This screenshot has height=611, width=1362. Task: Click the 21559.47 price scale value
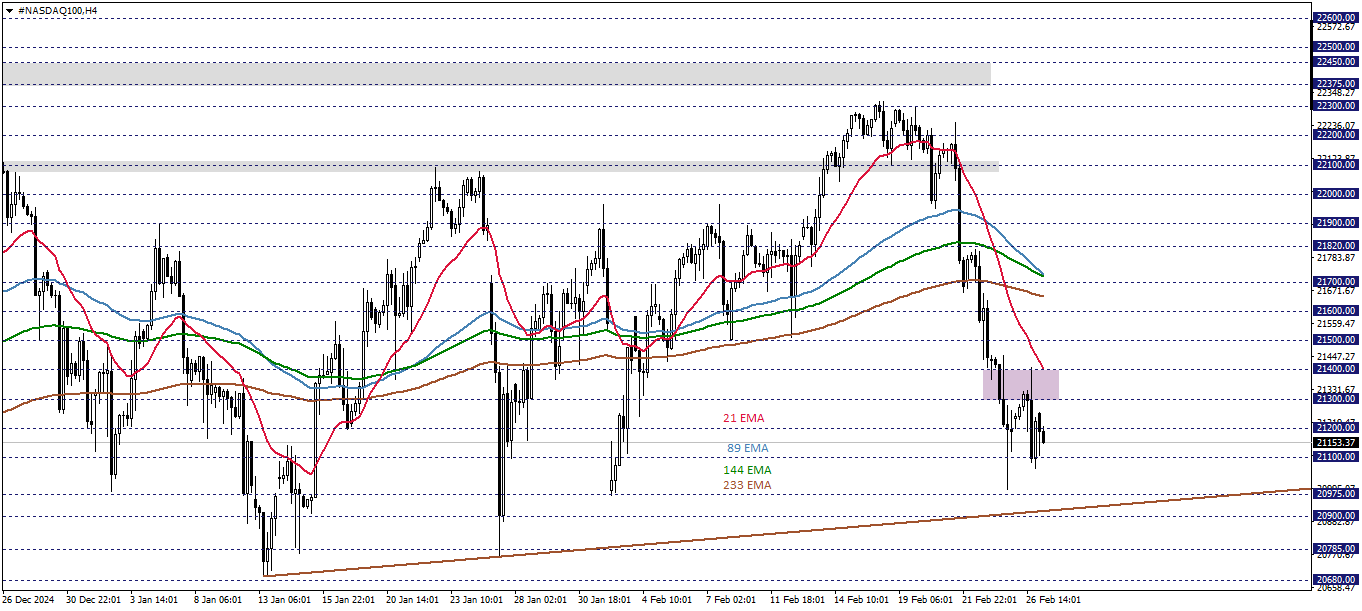click(x=1337, y=324)
